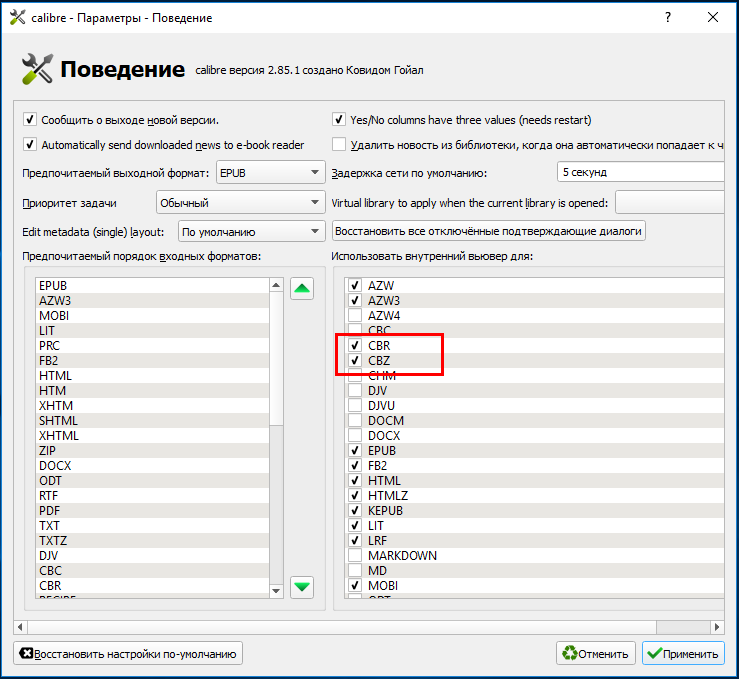Uncheck EPUB in internal viewer list
Image resolution: width=739 pixels, height=679 pixels.
point(355,450)
